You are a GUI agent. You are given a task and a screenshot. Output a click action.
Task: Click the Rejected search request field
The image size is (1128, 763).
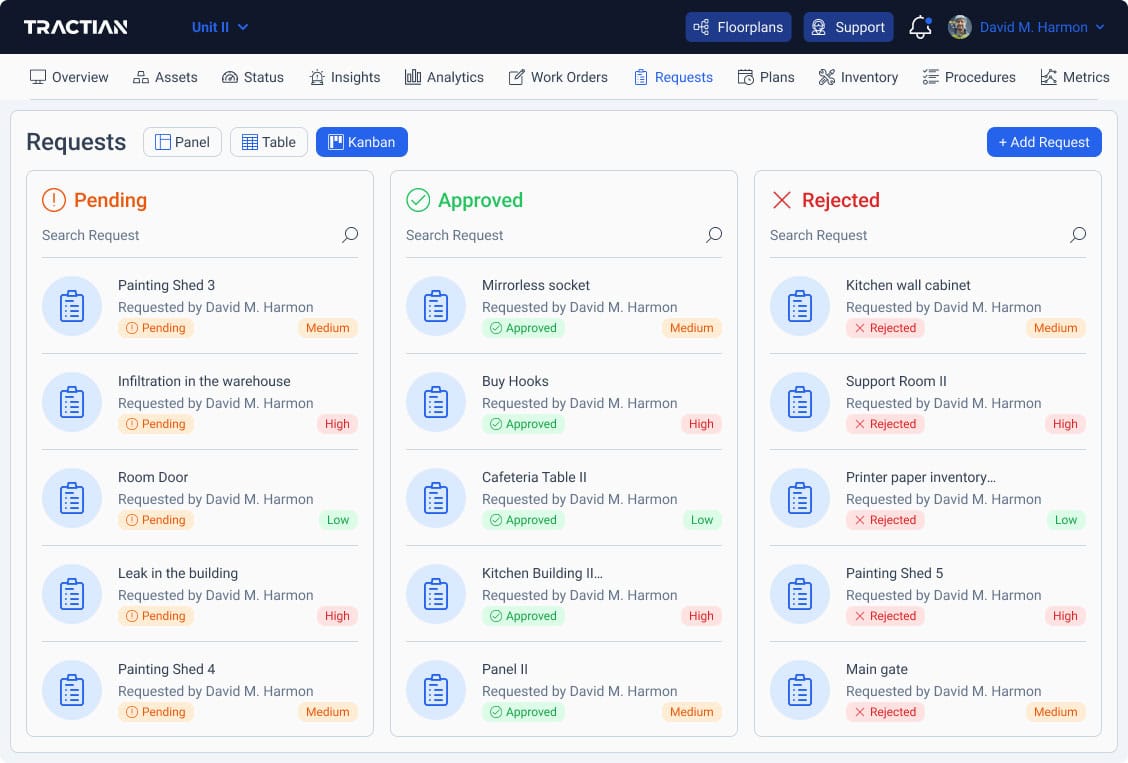[928, 235]
